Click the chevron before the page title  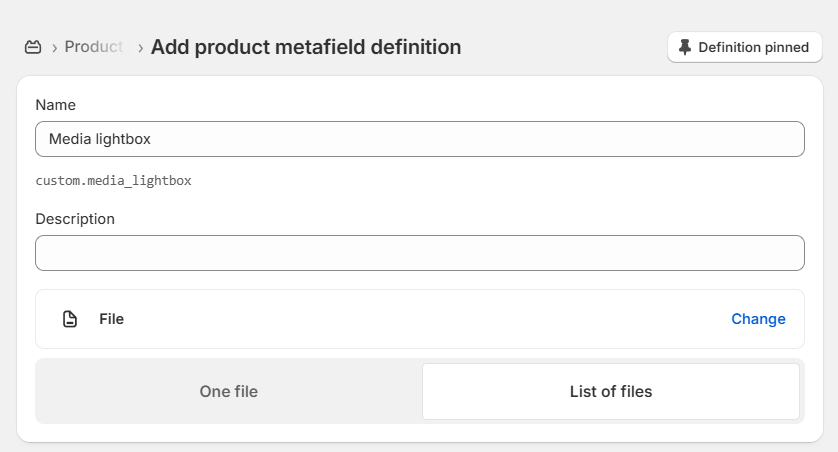[x=140, y=47]
